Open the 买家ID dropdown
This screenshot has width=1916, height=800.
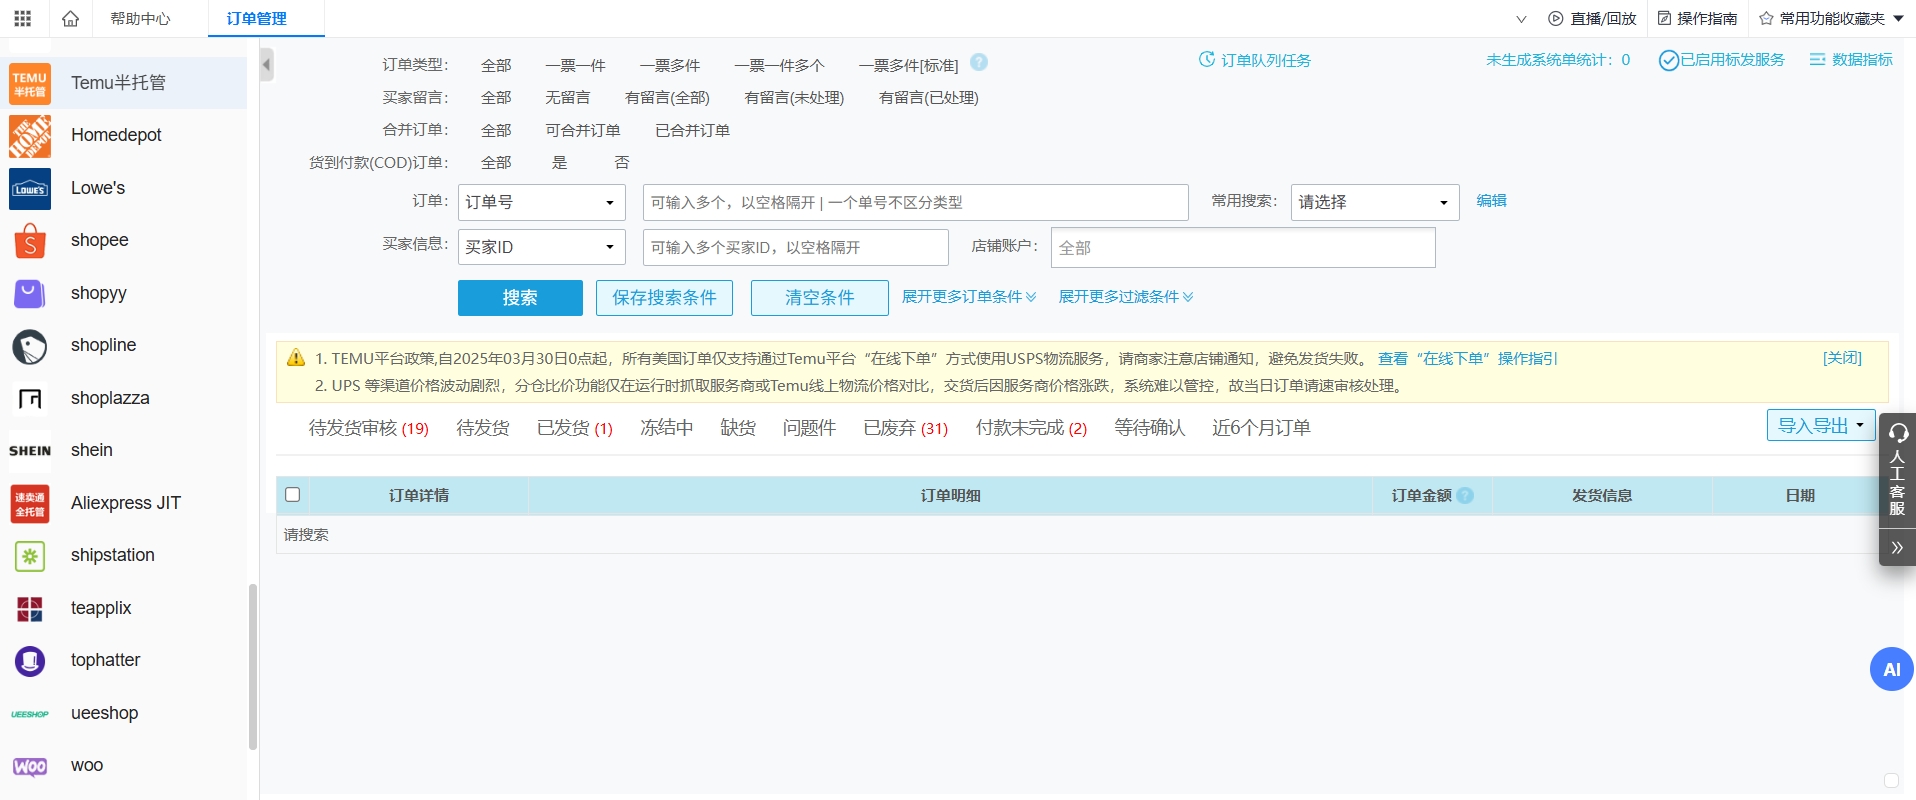(541, 247)
